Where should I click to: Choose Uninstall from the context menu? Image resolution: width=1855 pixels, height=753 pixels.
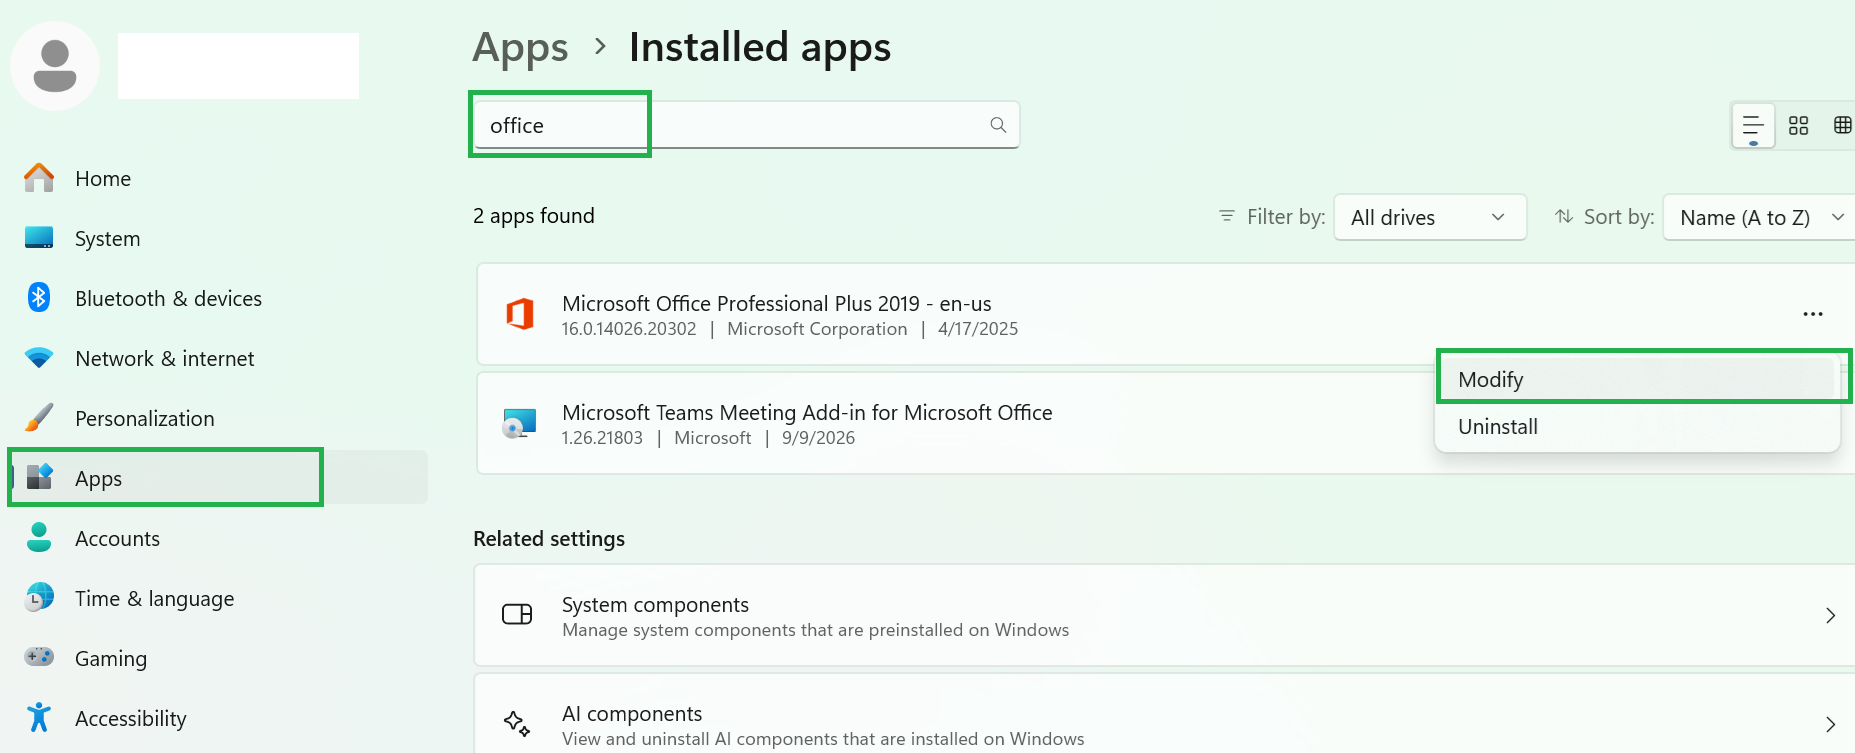(1637, 427)
